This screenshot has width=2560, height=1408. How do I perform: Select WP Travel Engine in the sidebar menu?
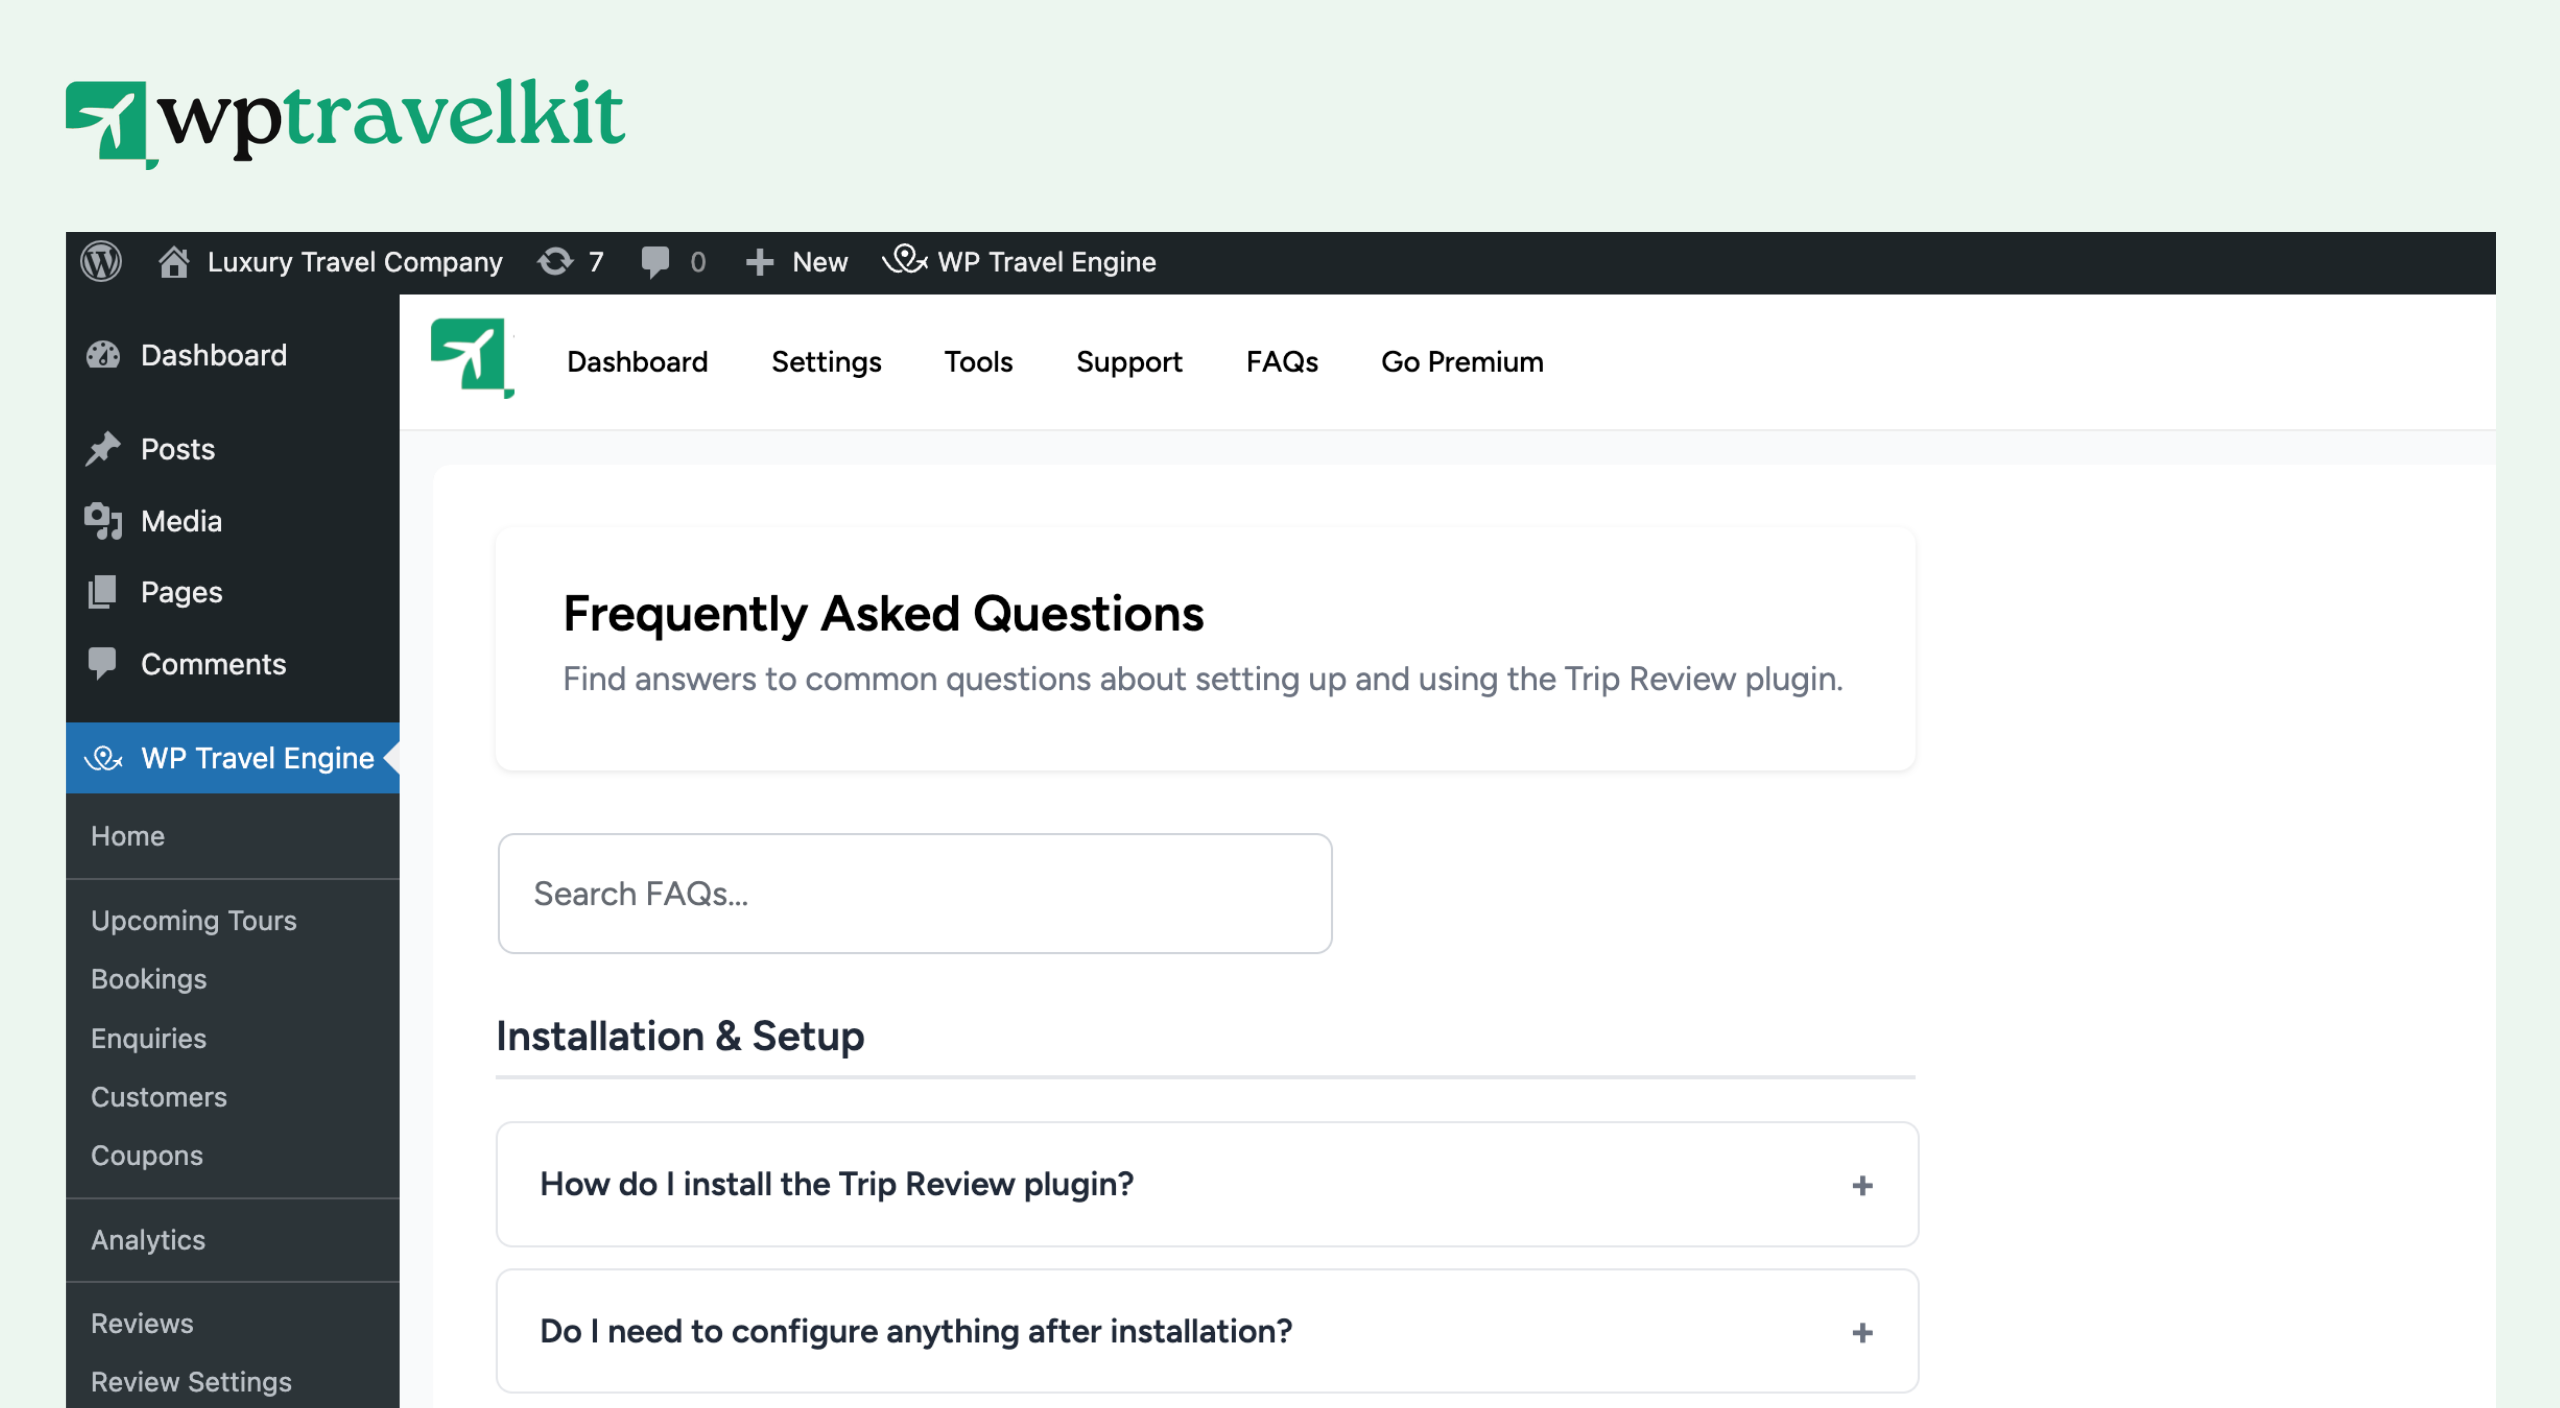tap(258, 757)
